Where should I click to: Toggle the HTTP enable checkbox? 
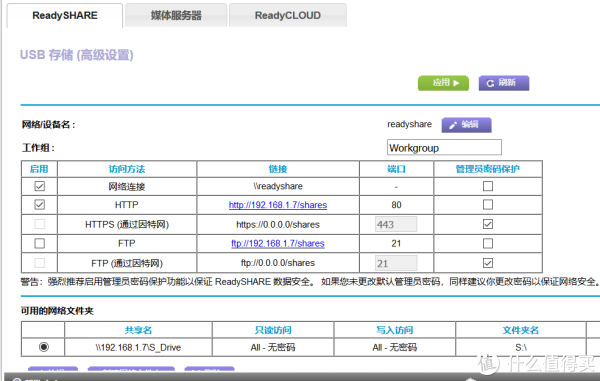39,205
